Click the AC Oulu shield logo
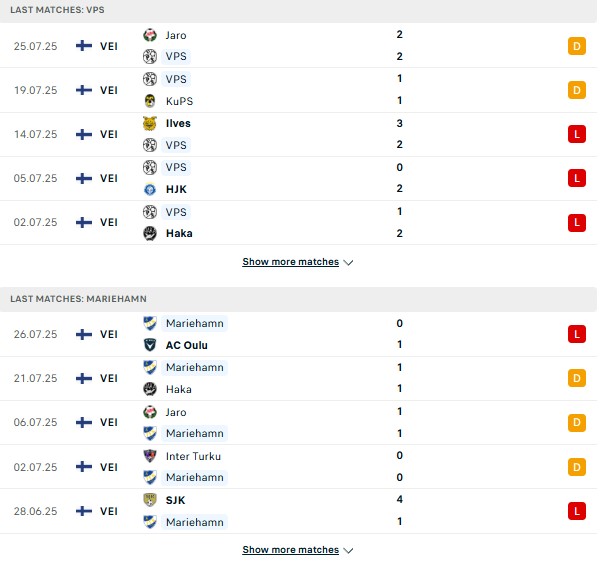 point(150,345)
